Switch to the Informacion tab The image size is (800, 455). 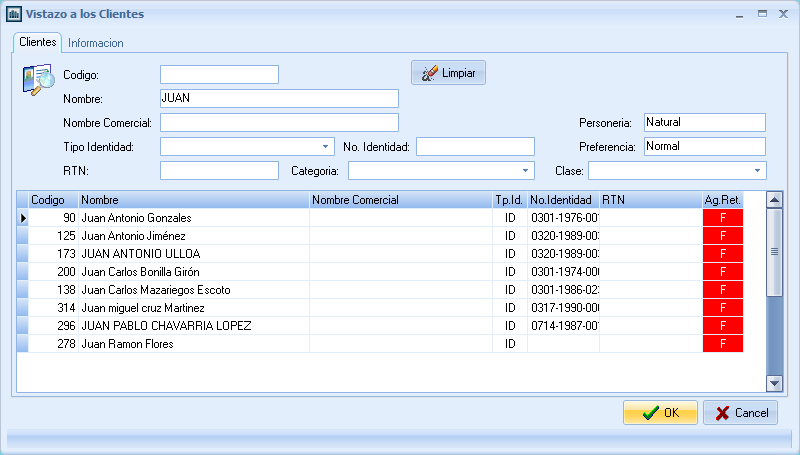(96, 43)
